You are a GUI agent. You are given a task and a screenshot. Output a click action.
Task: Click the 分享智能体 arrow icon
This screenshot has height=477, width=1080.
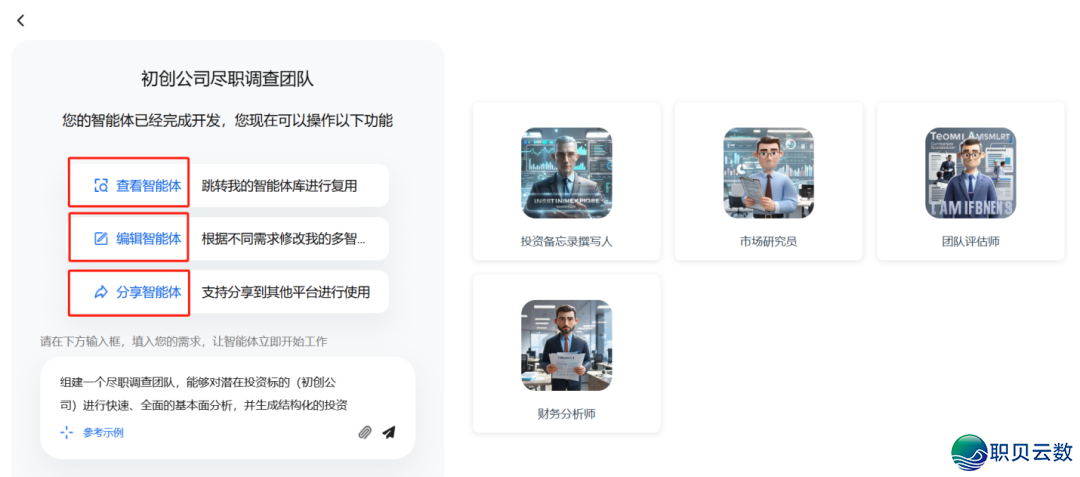[x=101, y=292]
